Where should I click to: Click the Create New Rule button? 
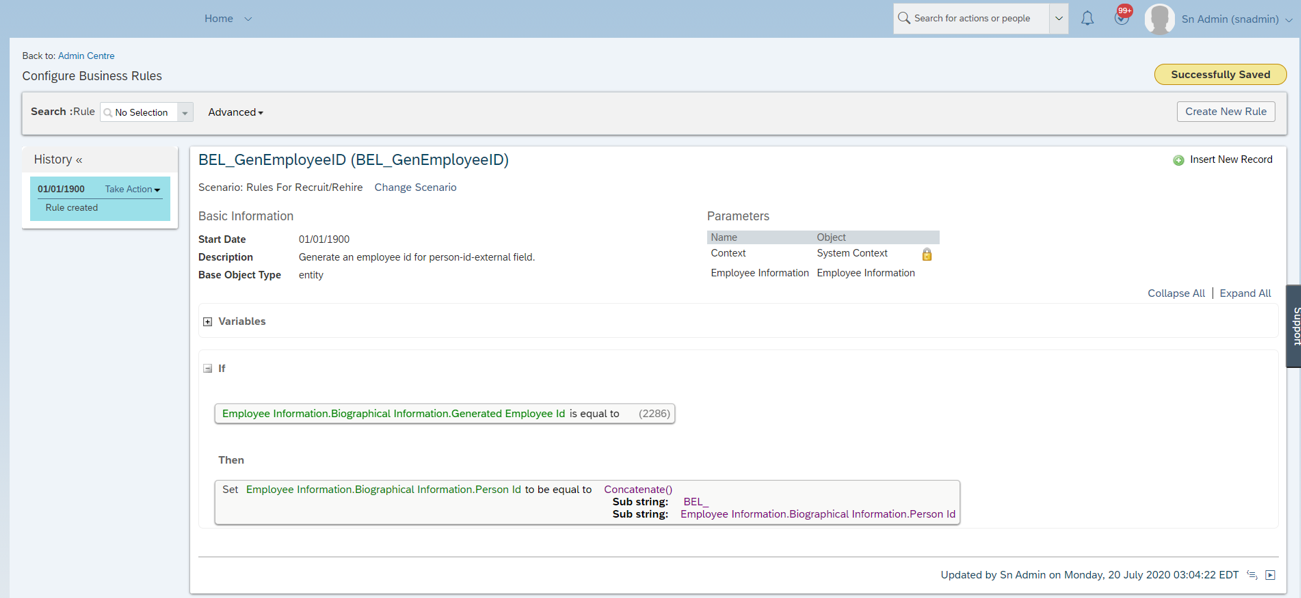click(x=1226, y=112)
